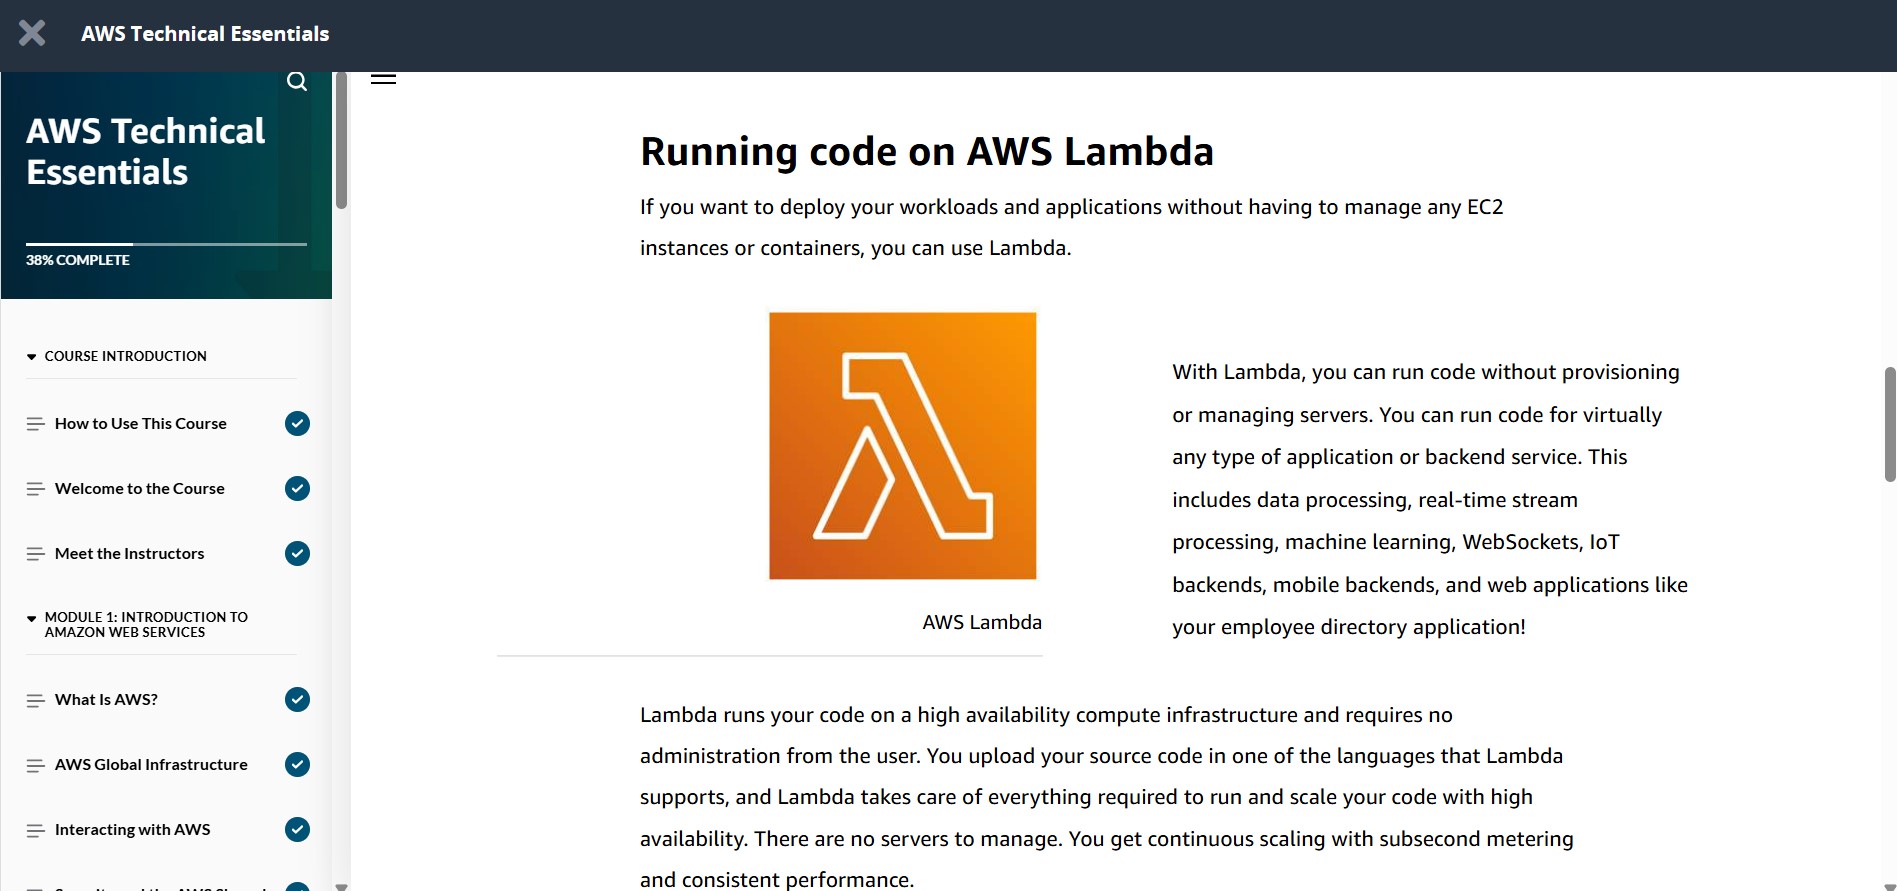Open the sidebar search icon
1897x891 pixels.
click(x=297, y=81)
